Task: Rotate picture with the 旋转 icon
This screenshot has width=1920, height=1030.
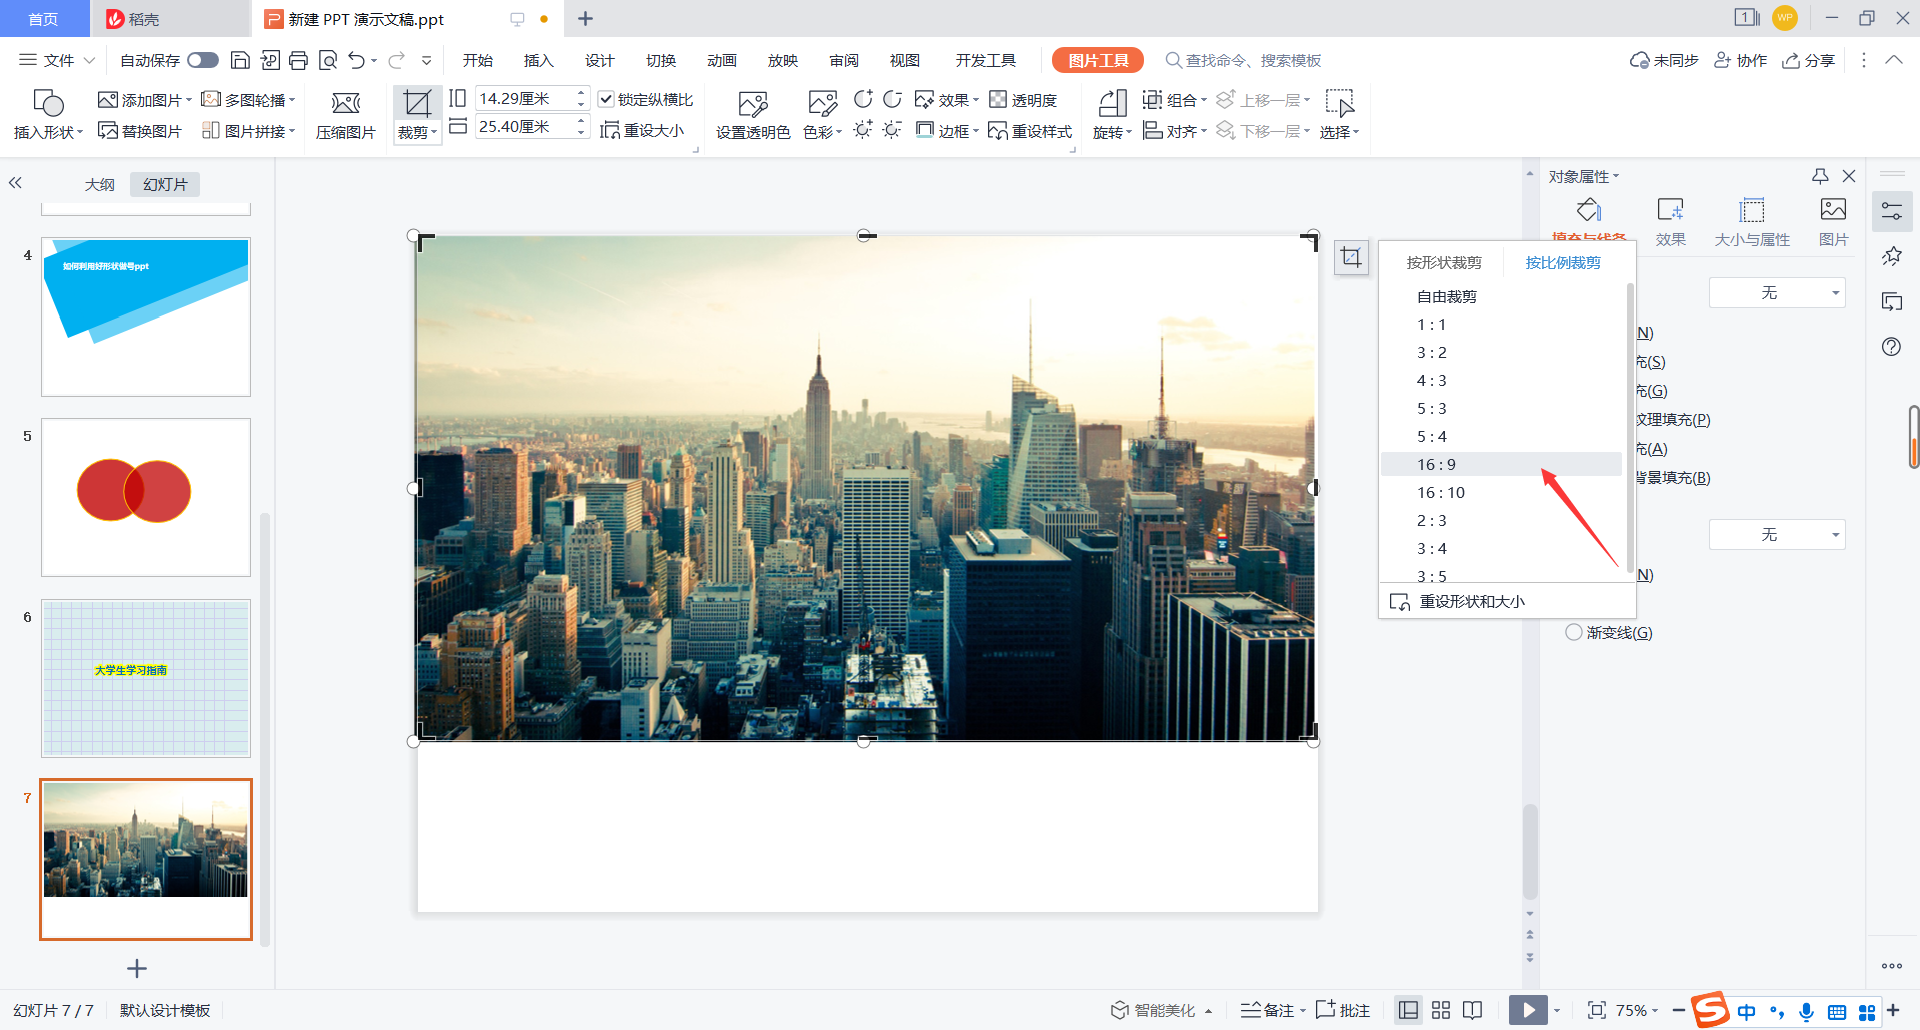Action: [1112, 103]
